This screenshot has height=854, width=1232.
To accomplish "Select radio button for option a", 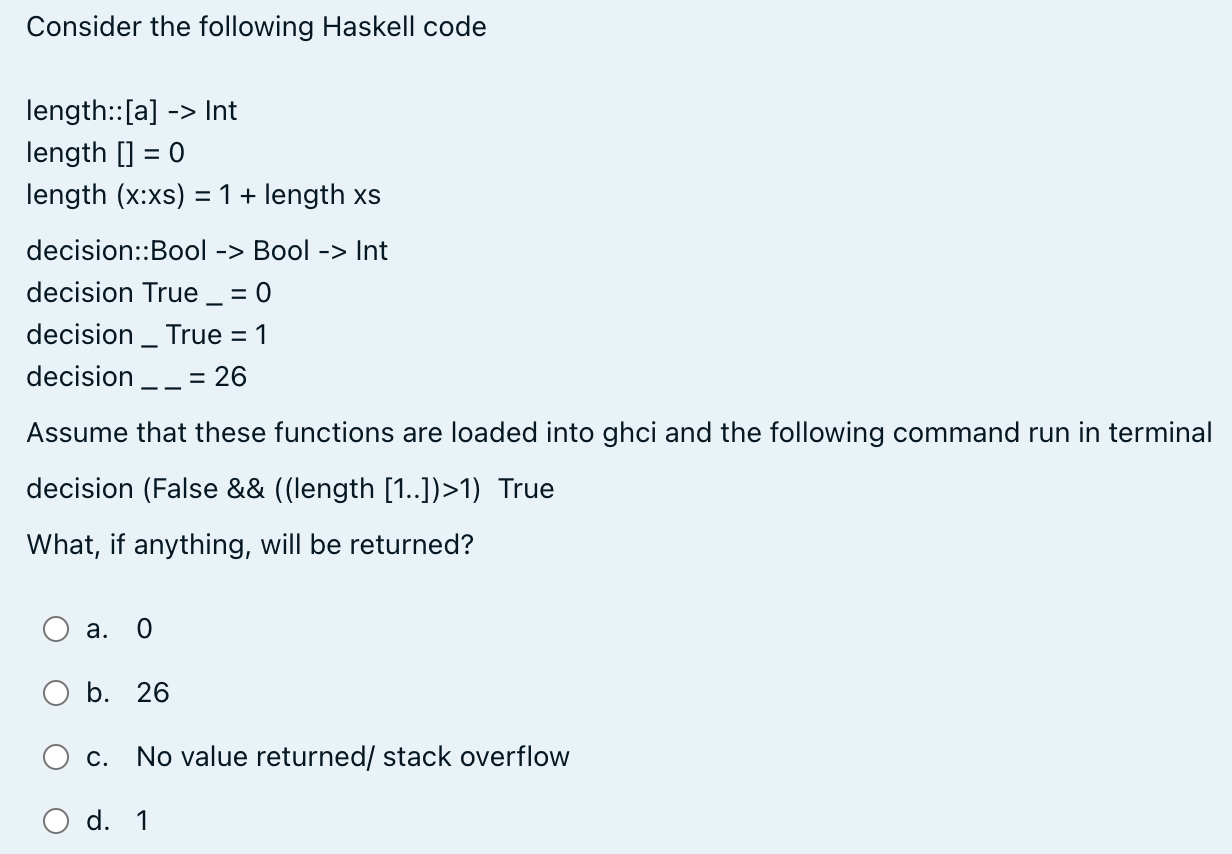I will (56, 629).
